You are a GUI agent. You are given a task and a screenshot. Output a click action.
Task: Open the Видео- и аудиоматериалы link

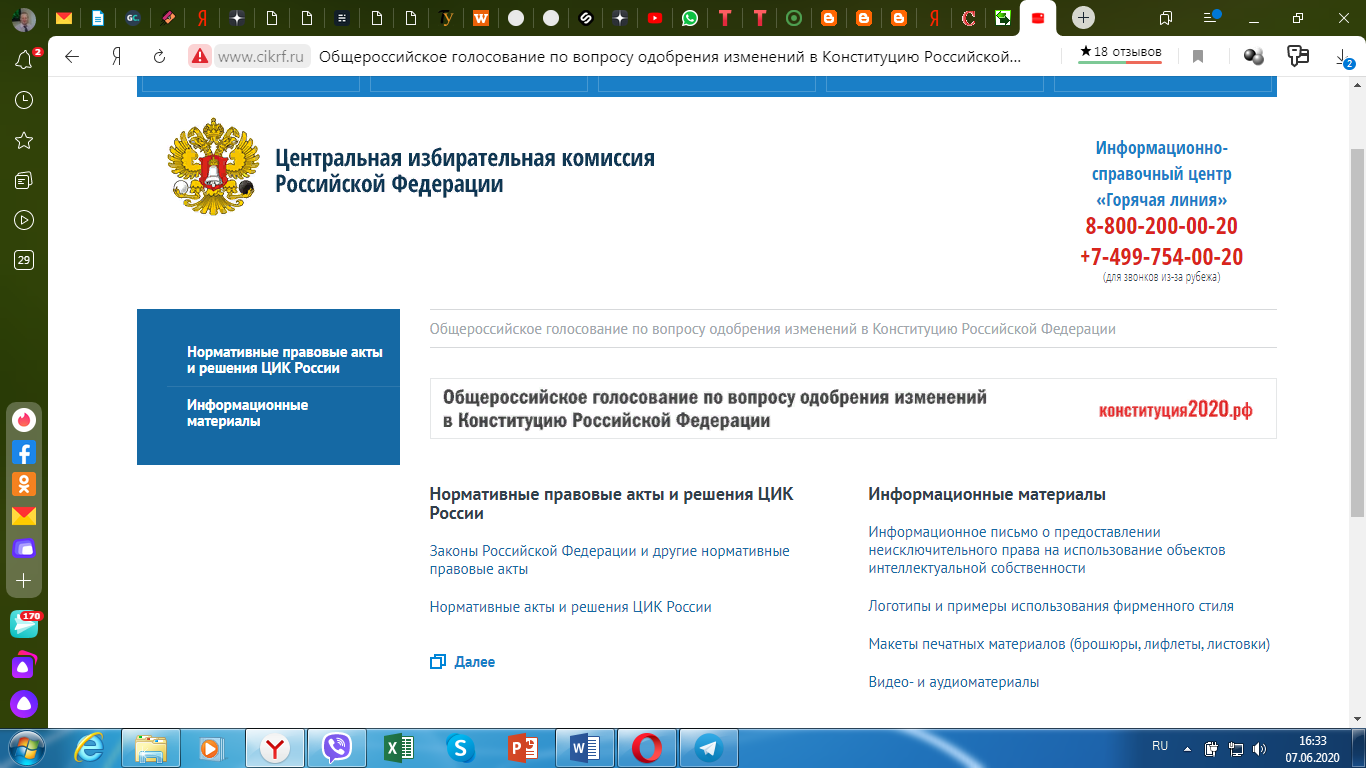(954, 682)
